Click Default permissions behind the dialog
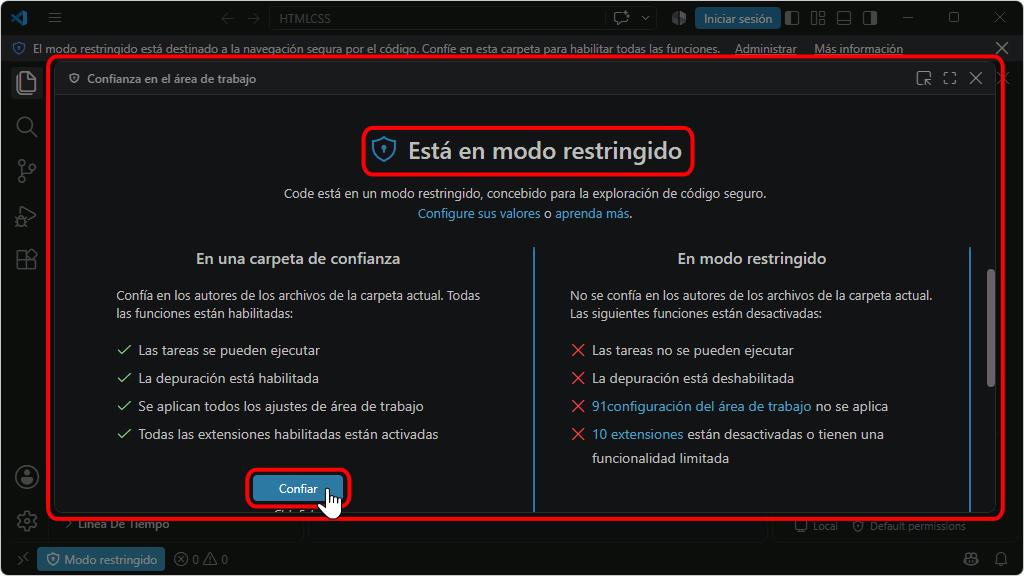 pyautogui.click(x=910, y=526)
